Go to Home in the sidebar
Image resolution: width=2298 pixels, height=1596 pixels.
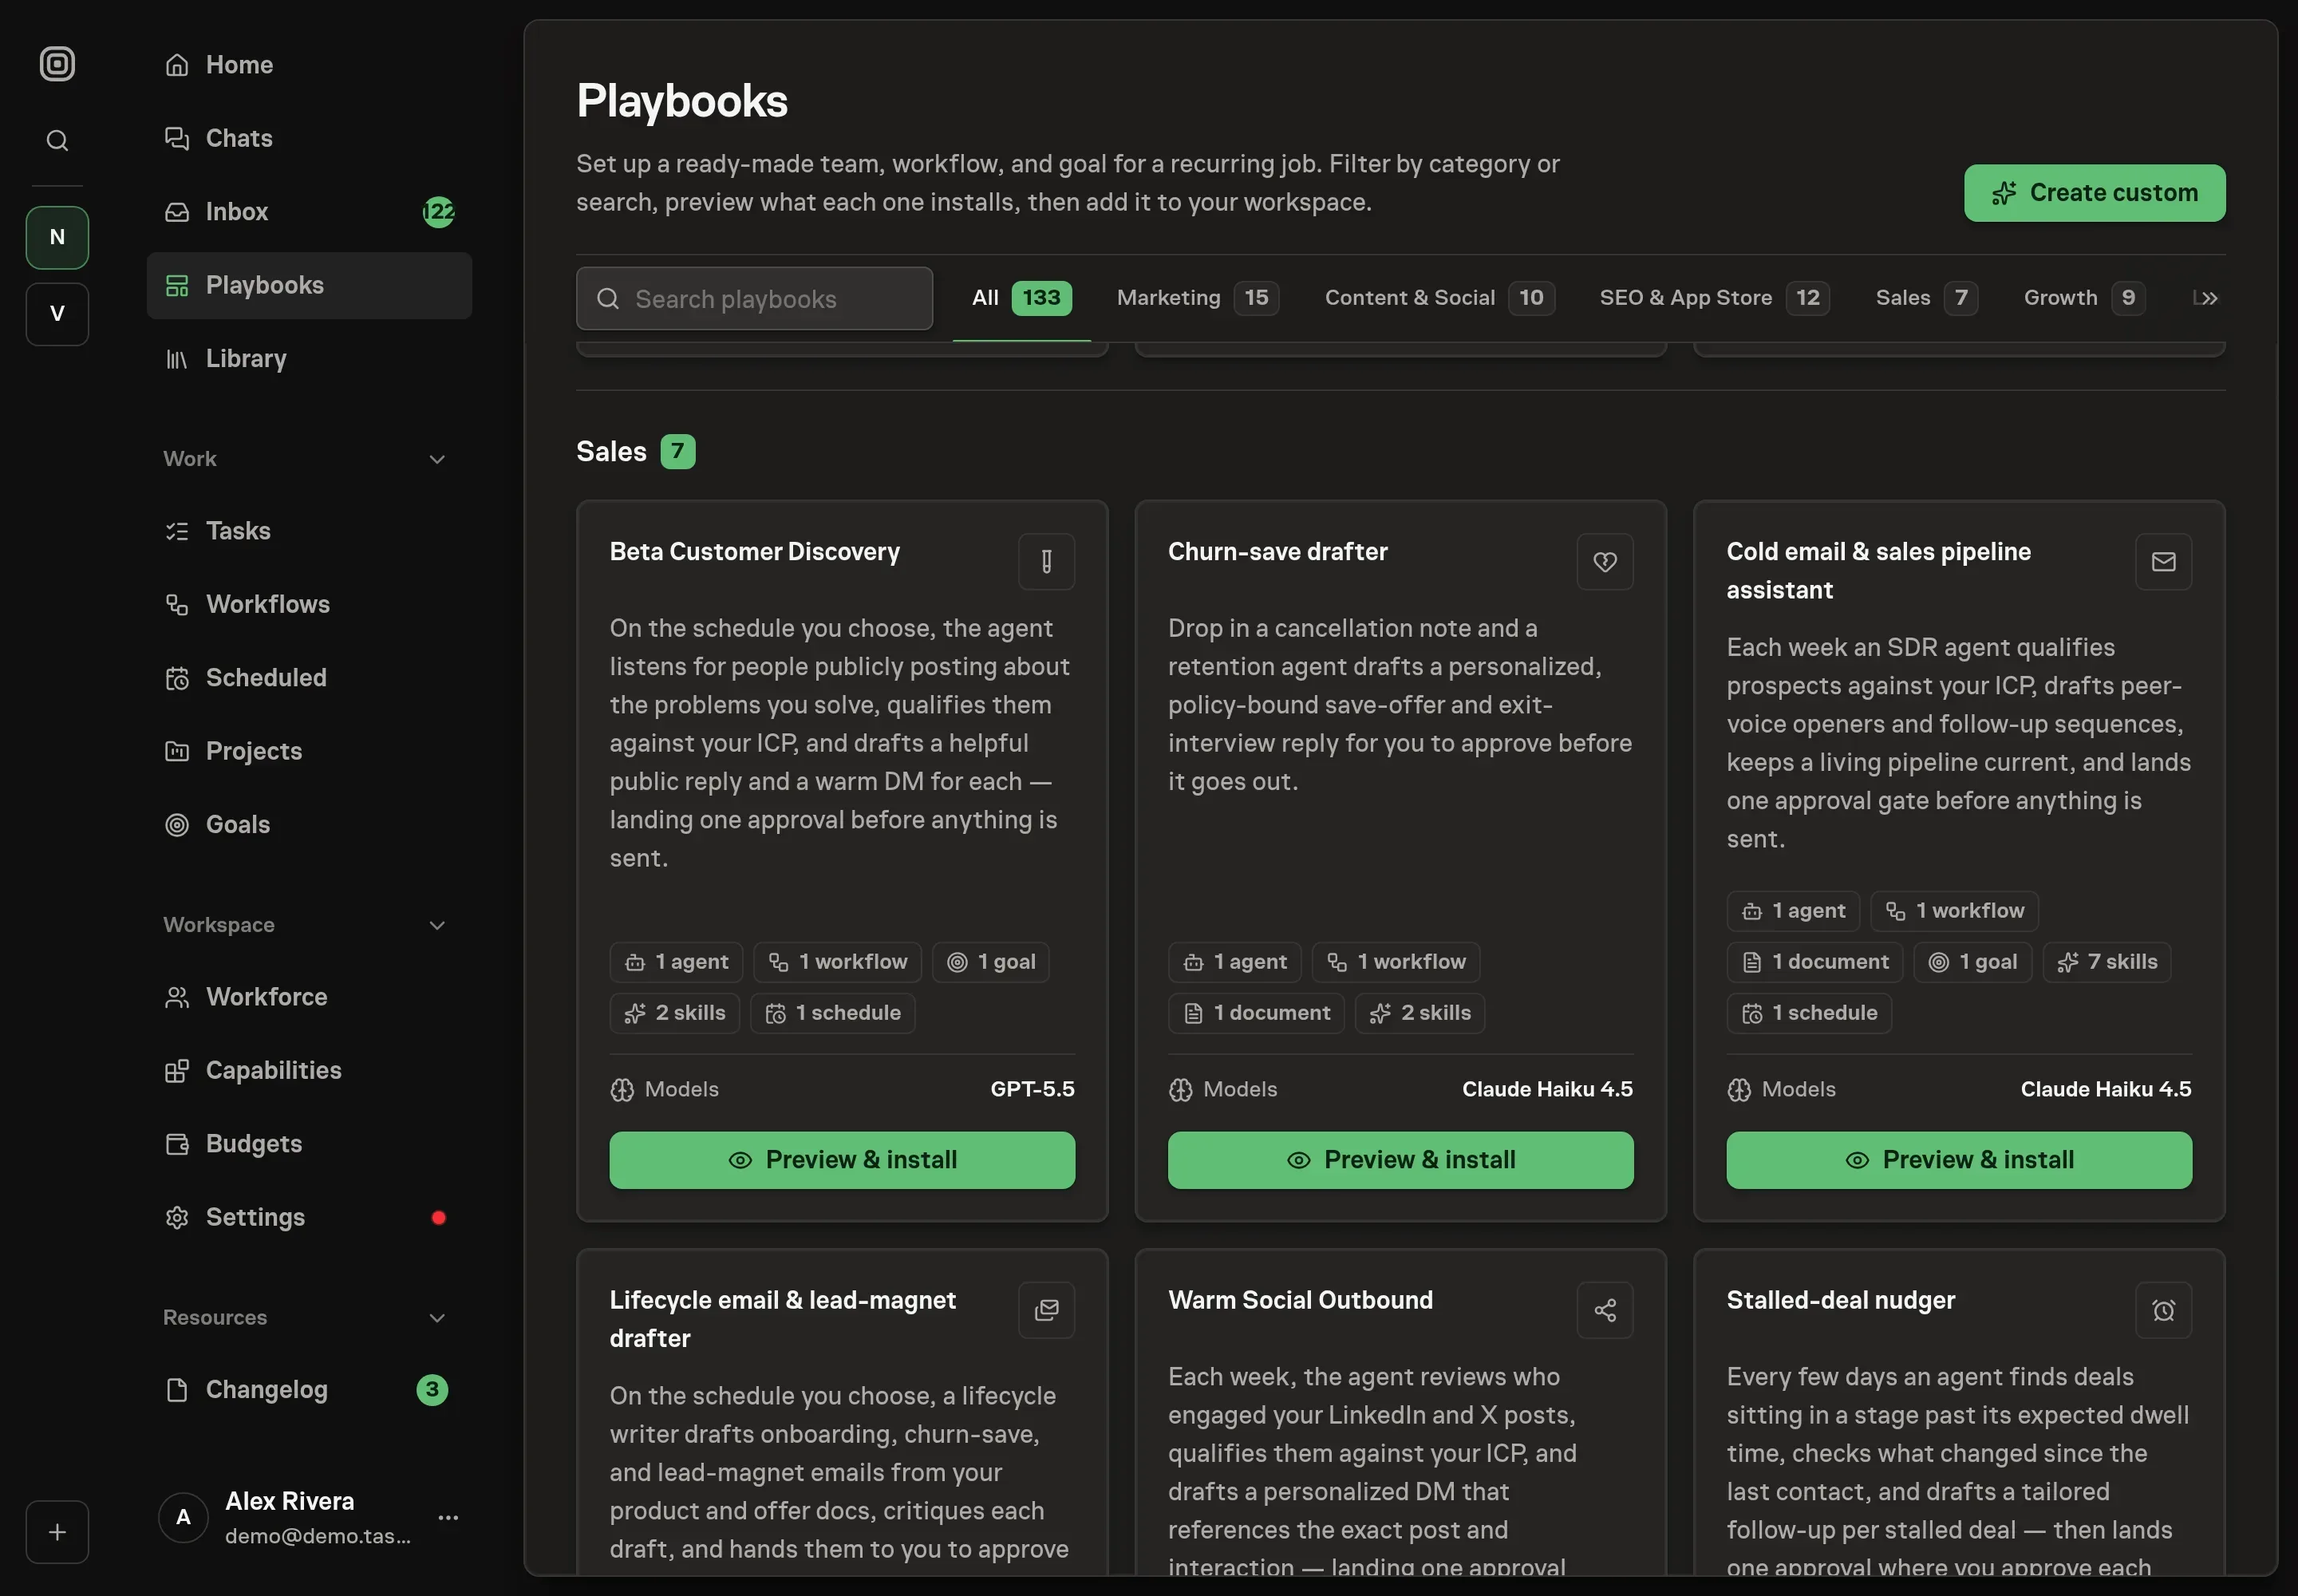point(309,65)
